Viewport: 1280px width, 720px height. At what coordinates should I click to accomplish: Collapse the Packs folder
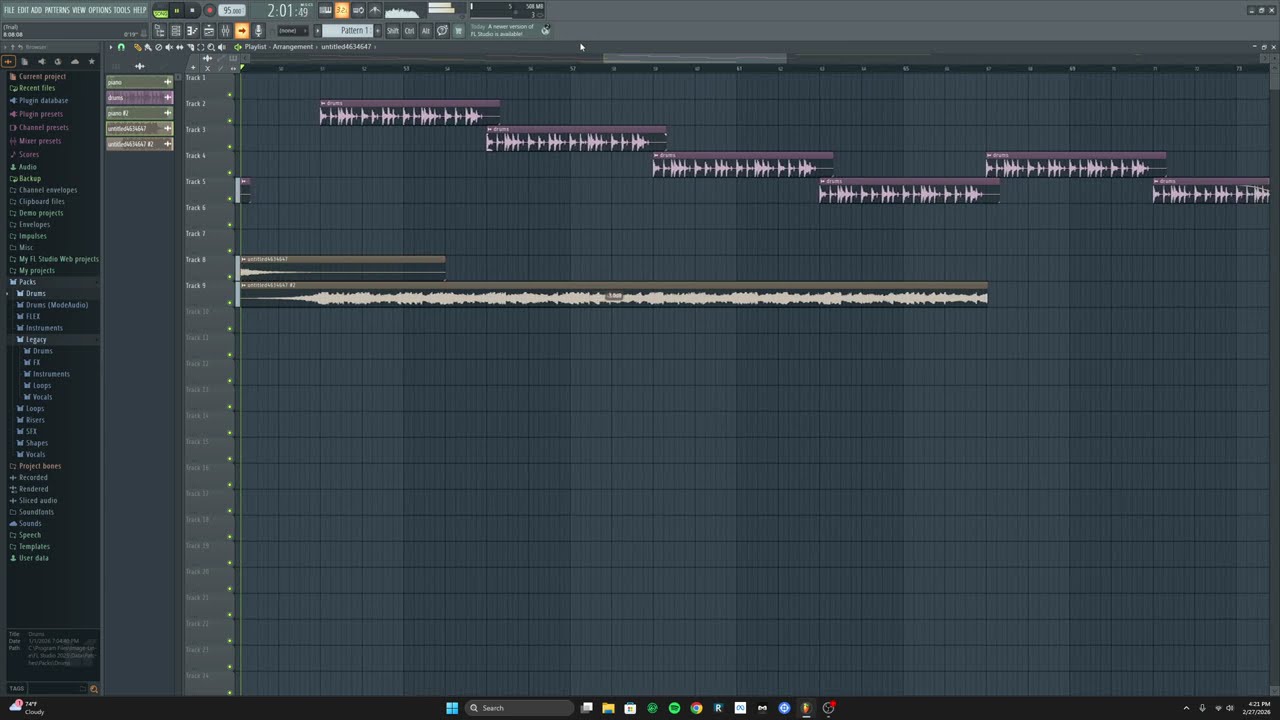(x=27, y=282)
